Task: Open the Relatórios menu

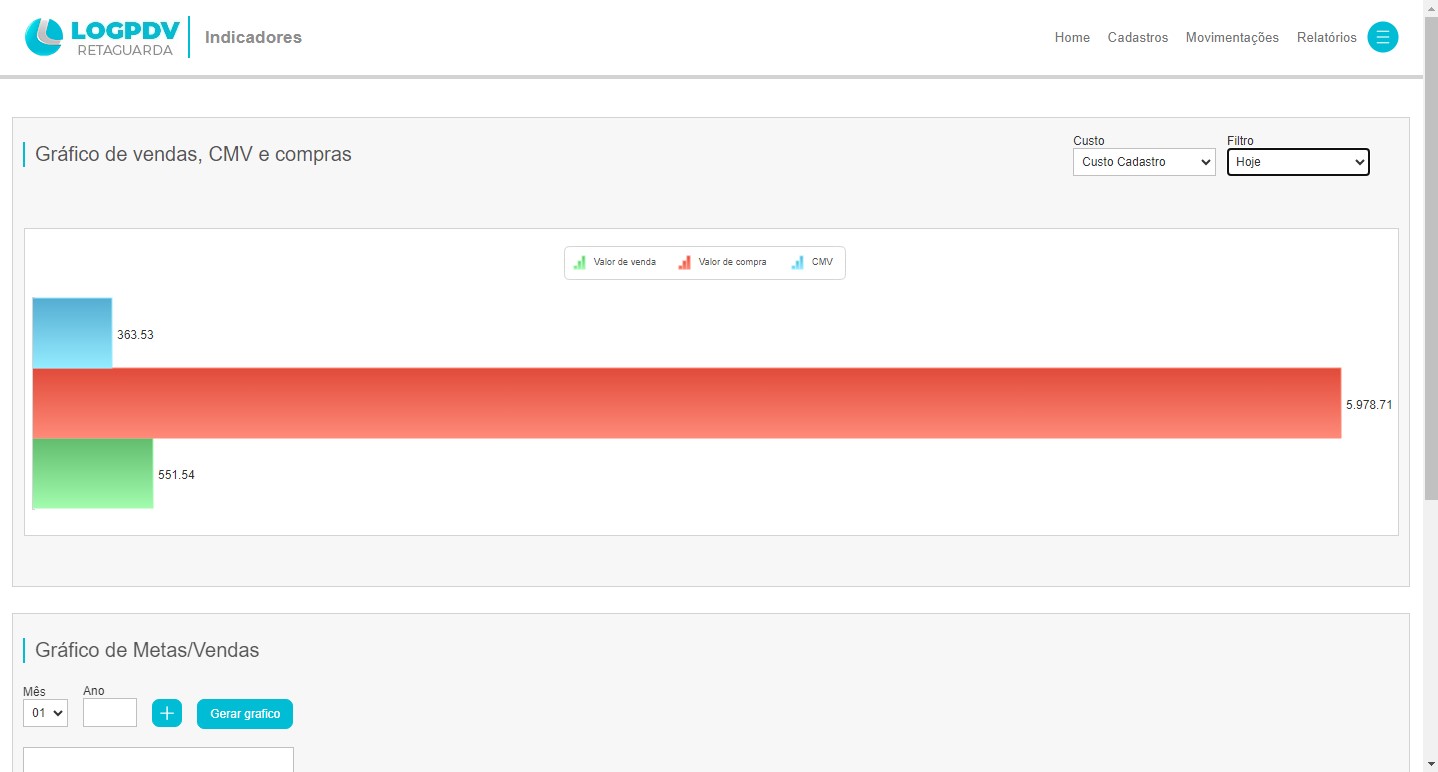Action: (x=1326, y=38)
